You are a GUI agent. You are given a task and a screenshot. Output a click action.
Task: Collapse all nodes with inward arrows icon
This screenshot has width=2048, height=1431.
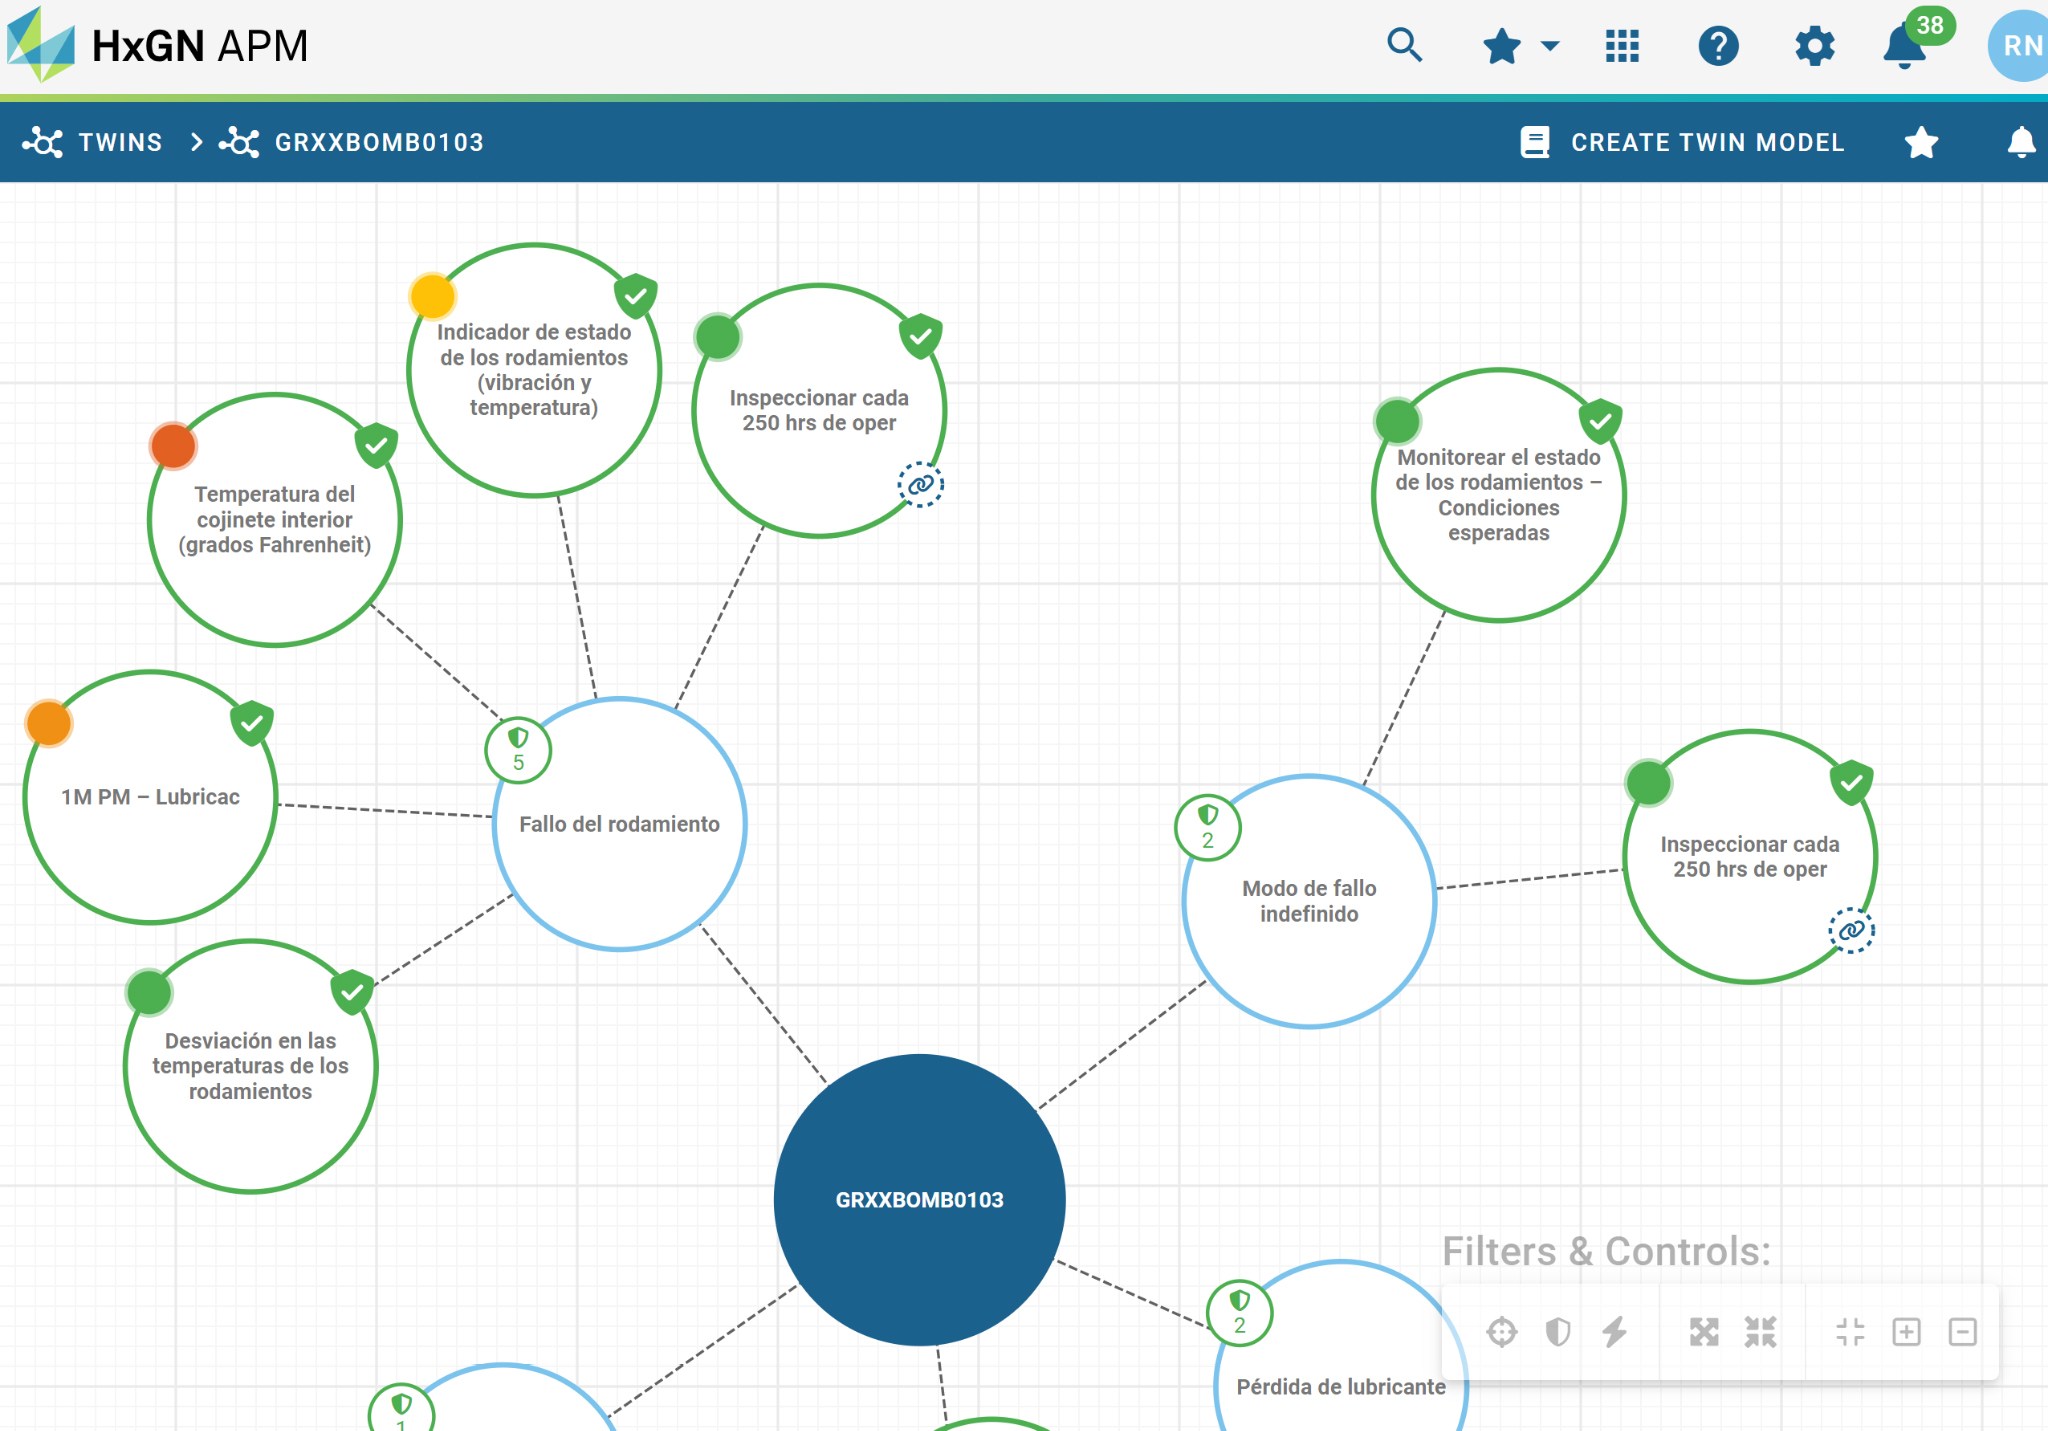(x=1760, y=1332)
